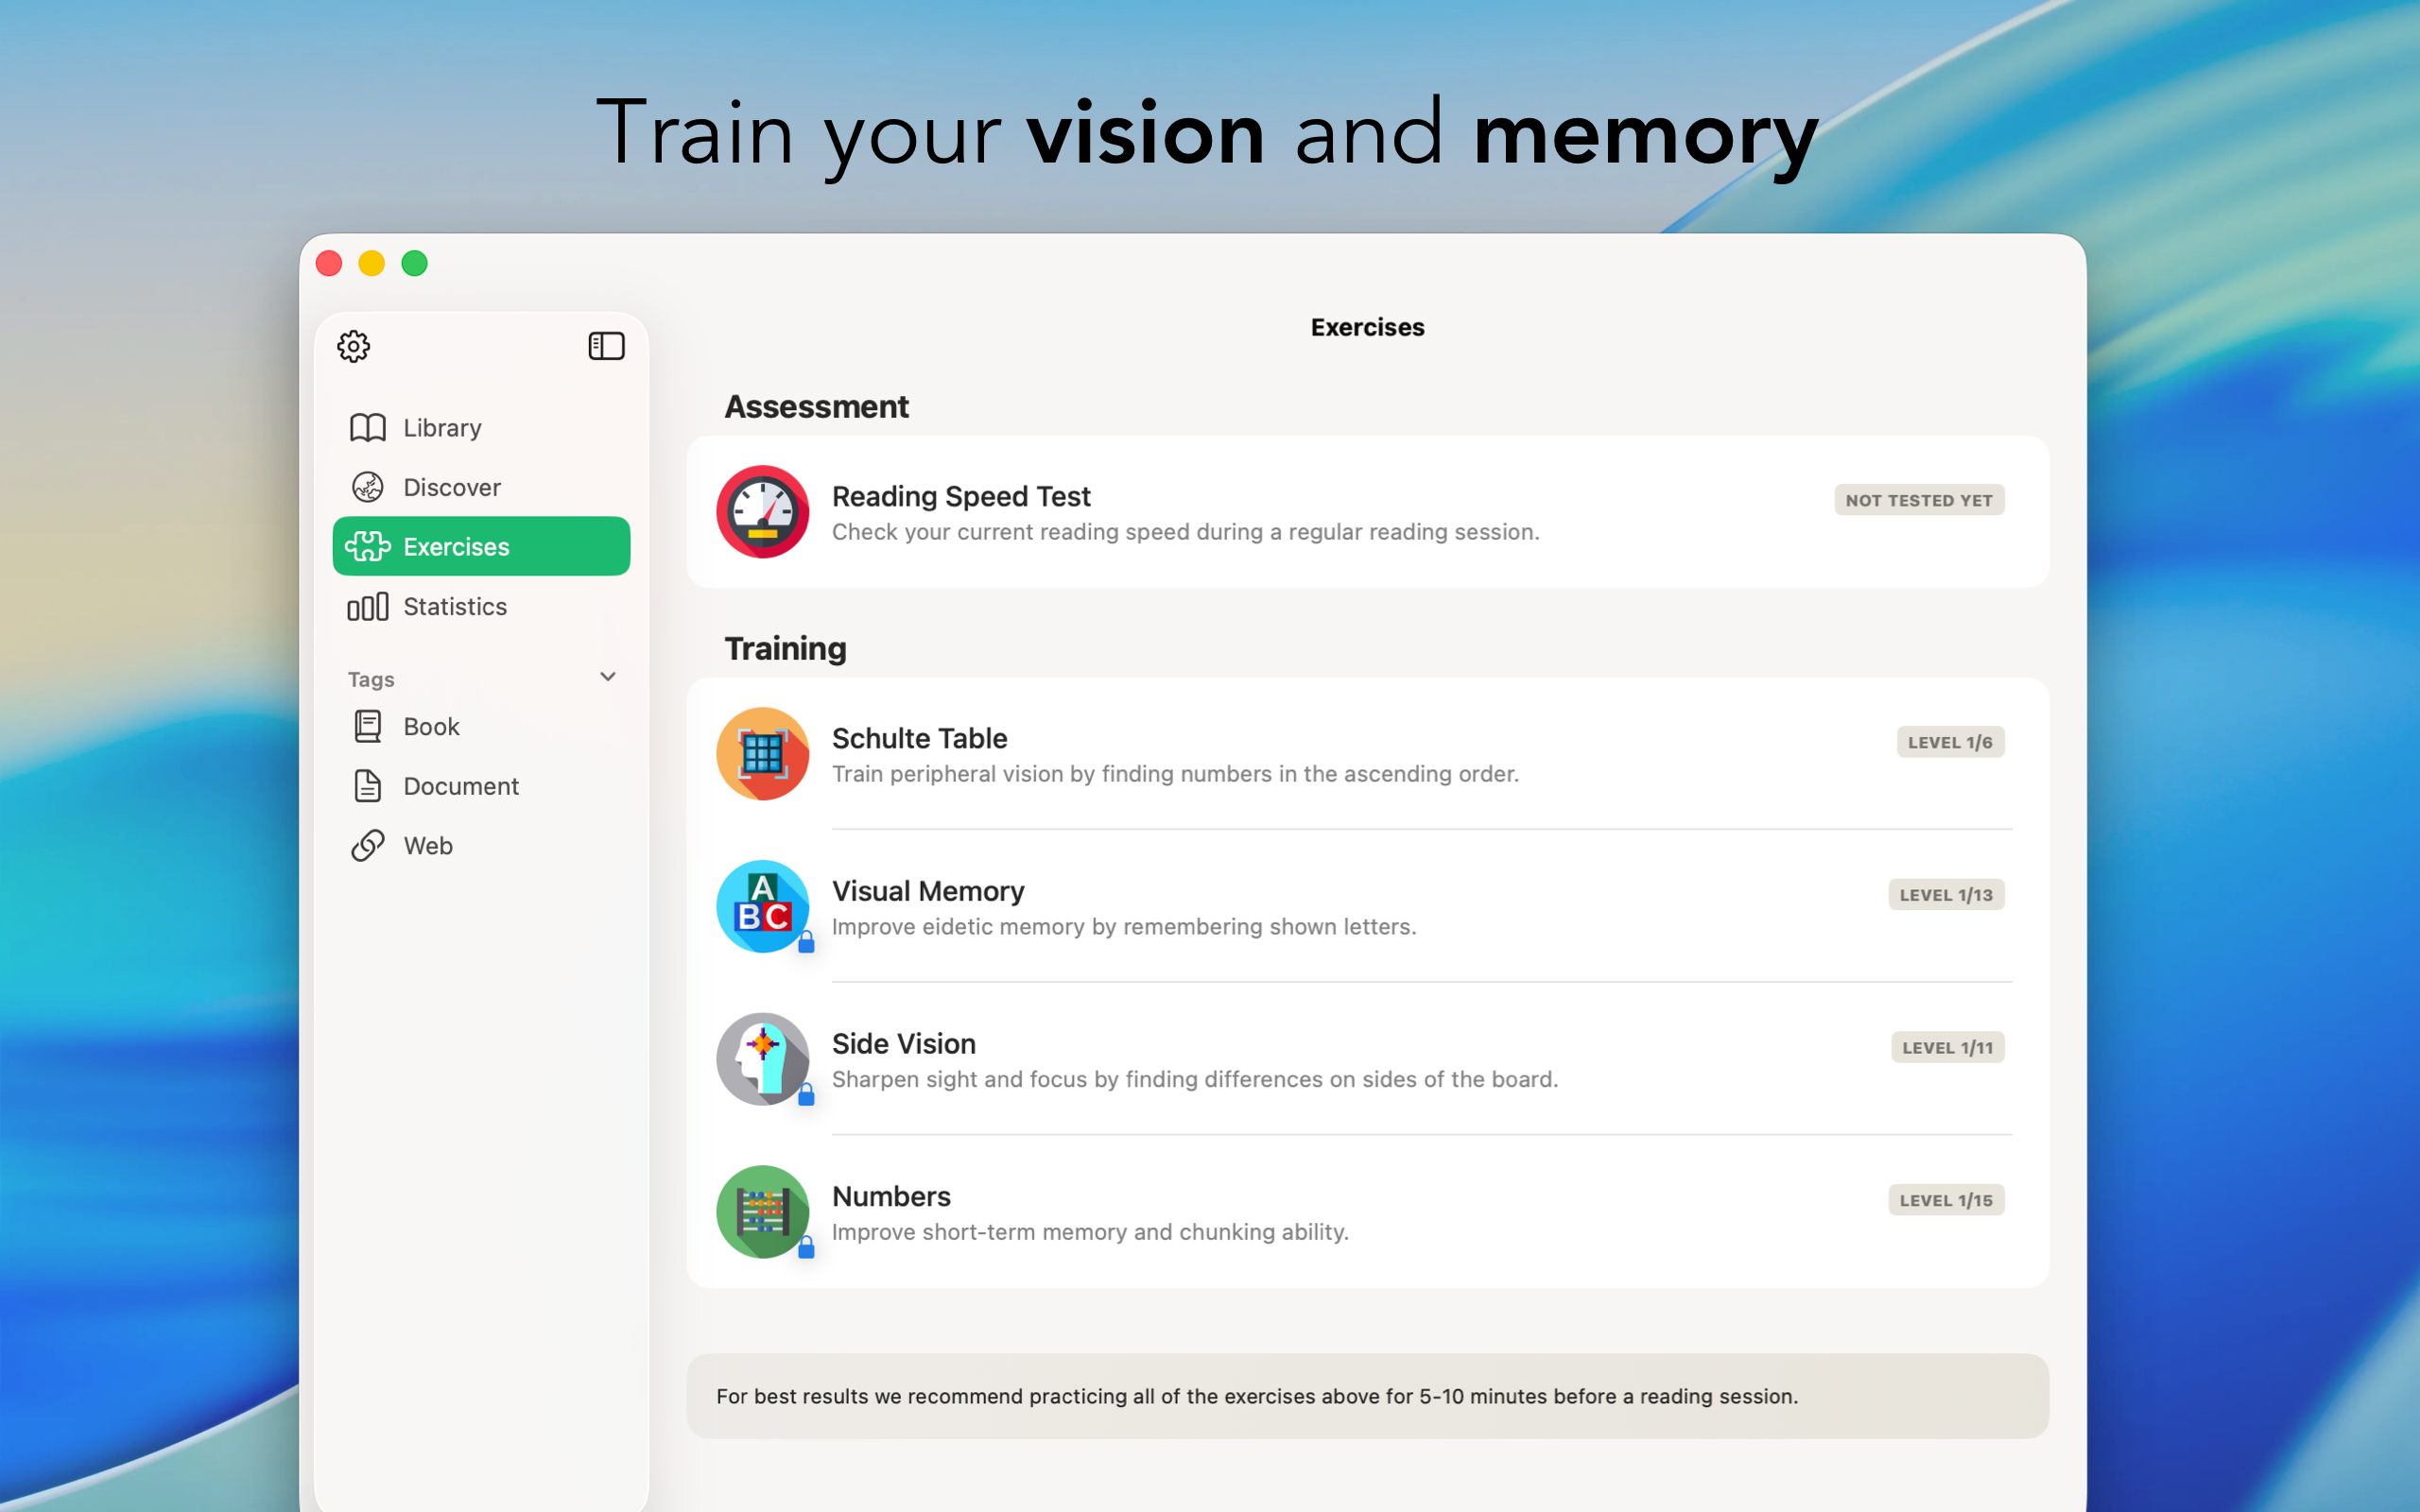The height and width of the screenshot is (1512, 2420).
Task: Click the Numbers abacus icon
Action: point(763,1212)
